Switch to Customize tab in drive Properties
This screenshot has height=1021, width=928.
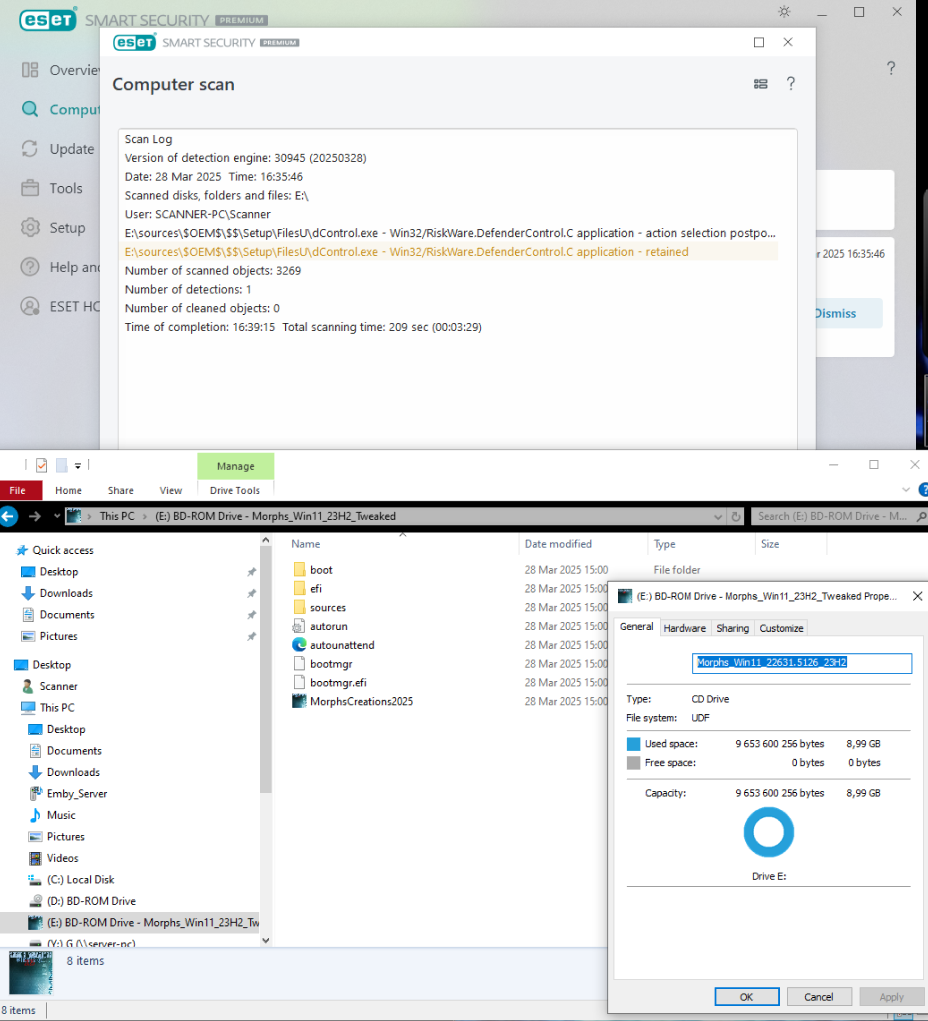tap(781, 628)
